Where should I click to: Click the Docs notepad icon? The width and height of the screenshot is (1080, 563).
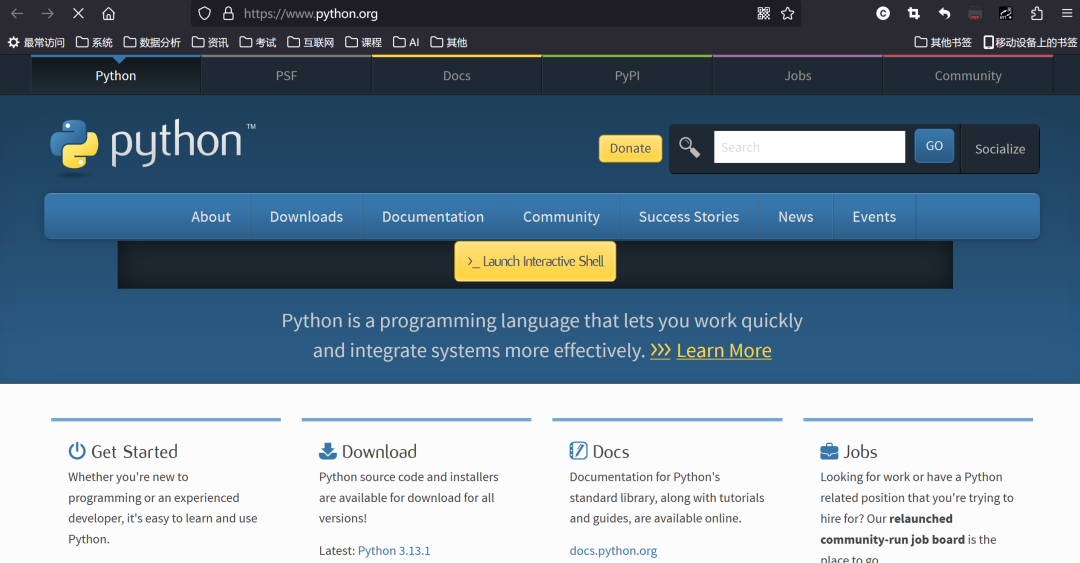[x=579, y=451]
